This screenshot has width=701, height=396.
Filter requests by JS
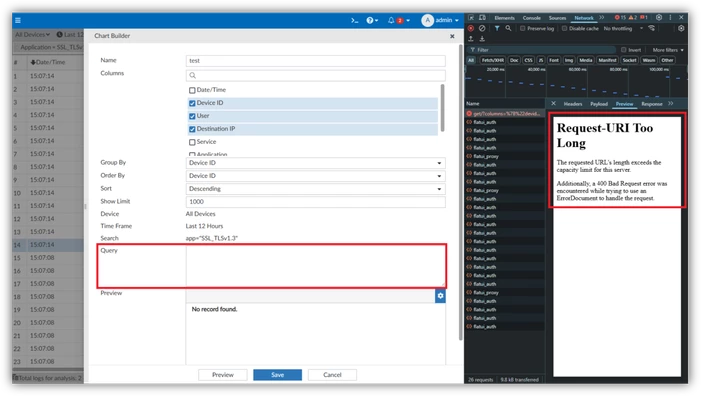541,60
